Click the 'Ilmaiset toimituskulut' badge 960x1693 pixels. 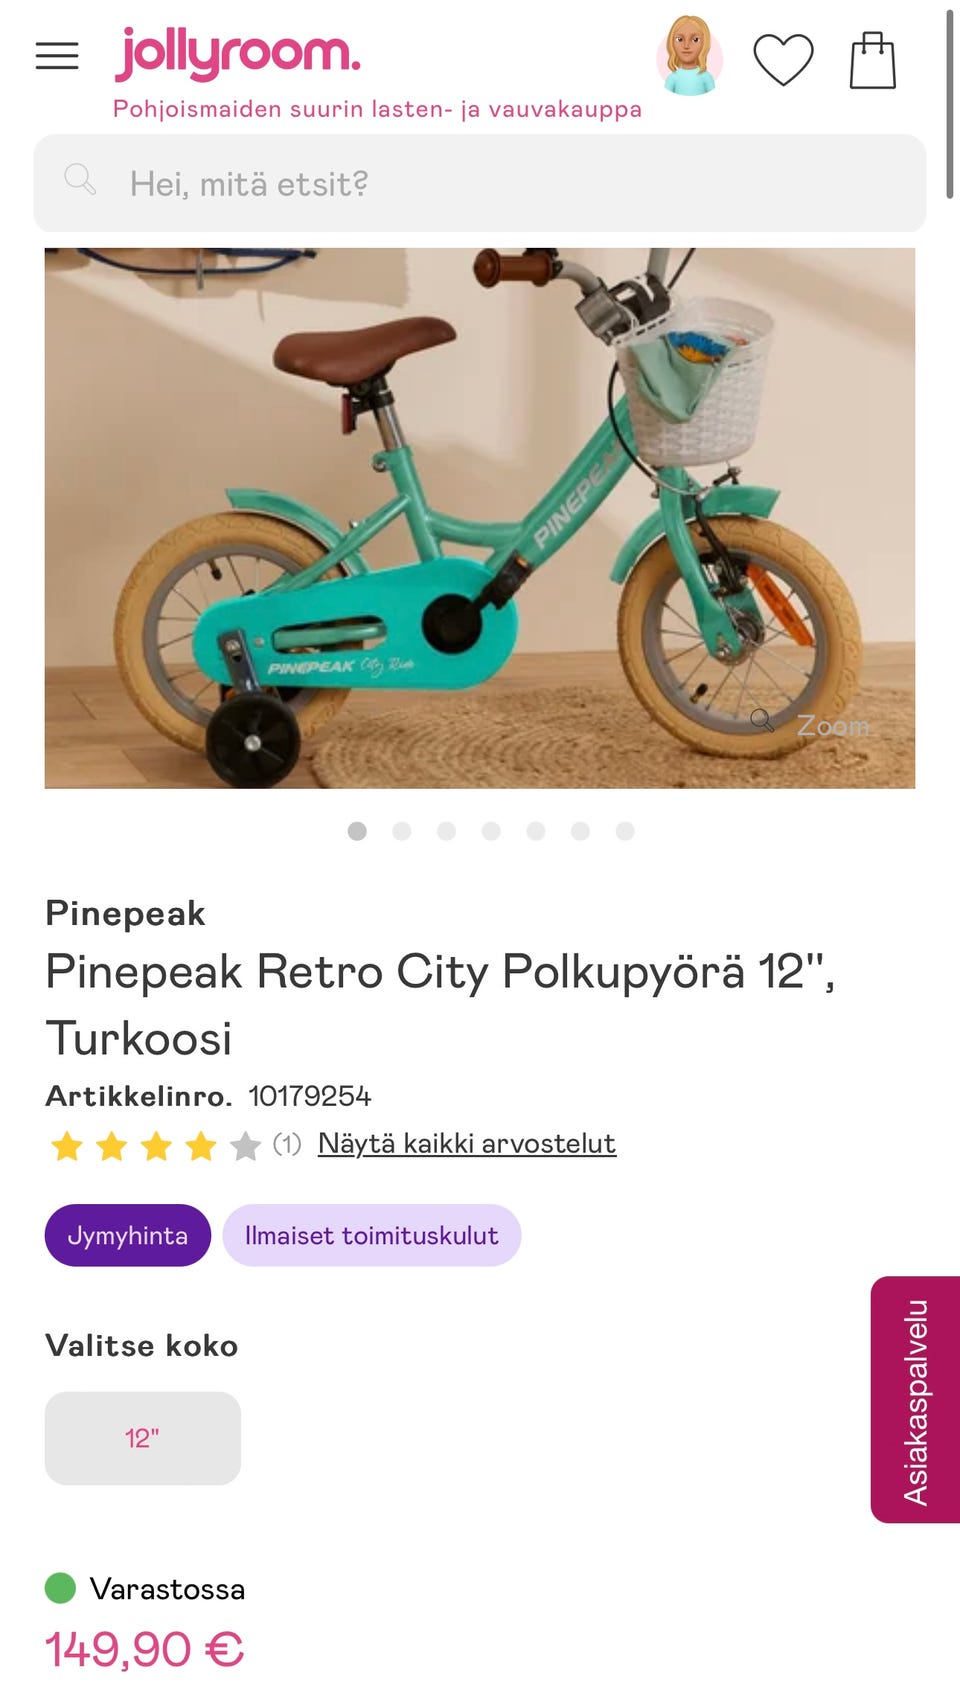pyautogui.click(x=371, y=1235)
